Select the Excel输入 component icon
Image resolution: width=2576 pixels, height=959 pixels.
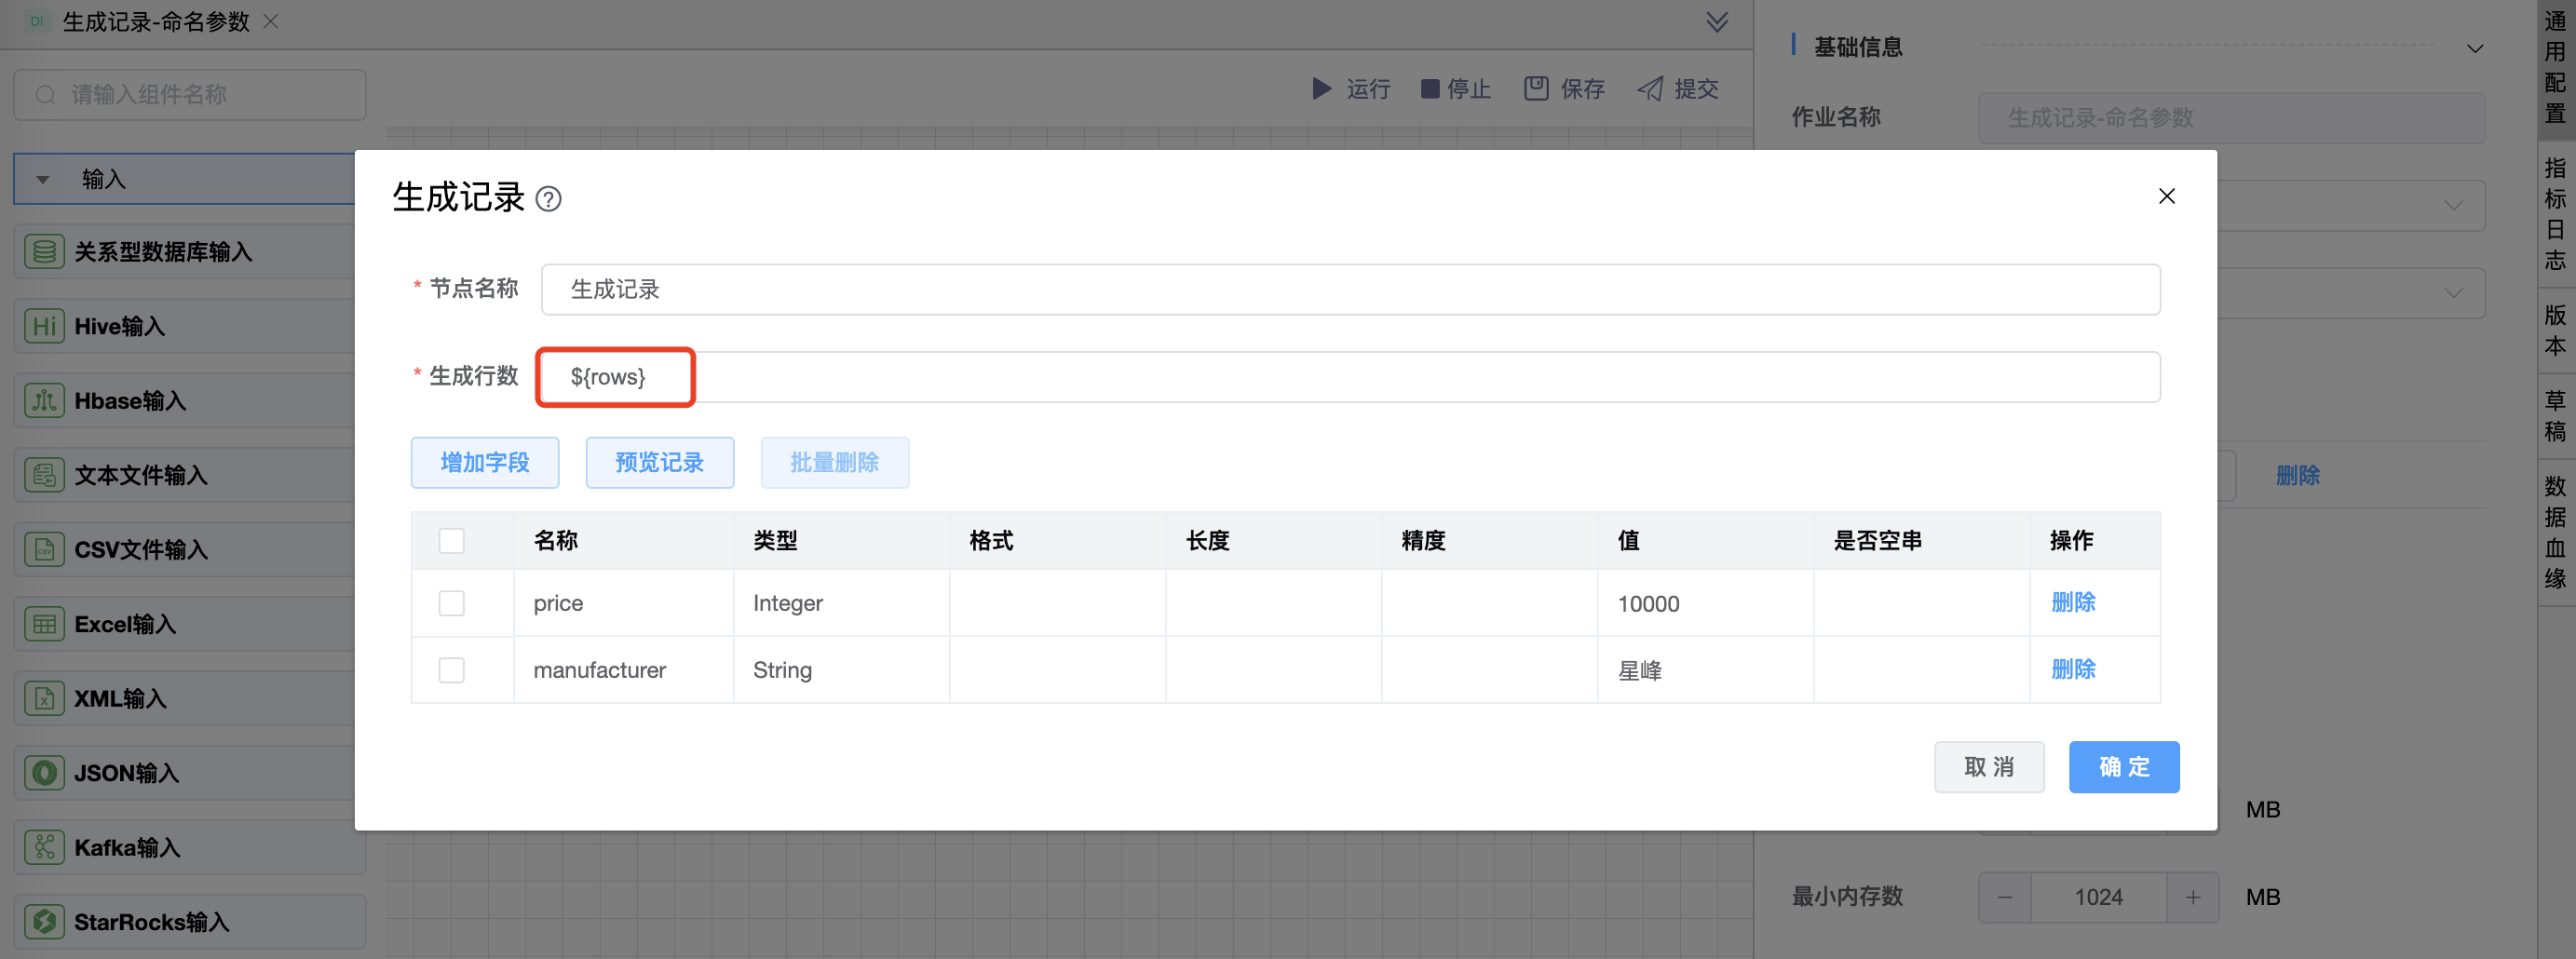44,623
